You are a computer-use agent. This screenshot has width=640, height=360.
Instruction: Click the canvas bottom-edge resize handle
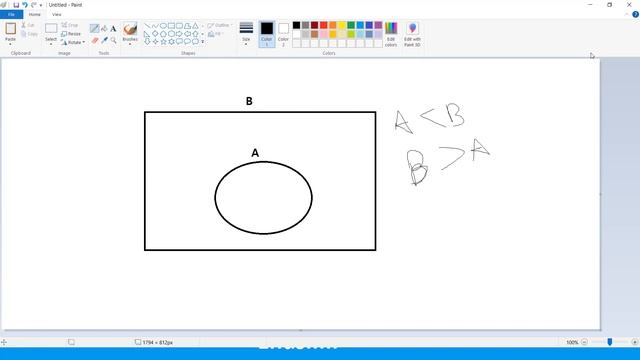point(300,330)
